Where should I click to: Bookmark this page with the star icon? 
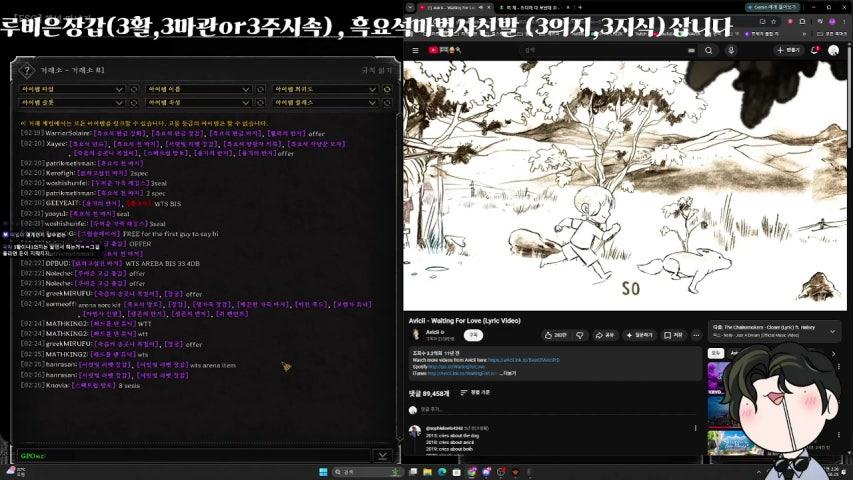774,22
